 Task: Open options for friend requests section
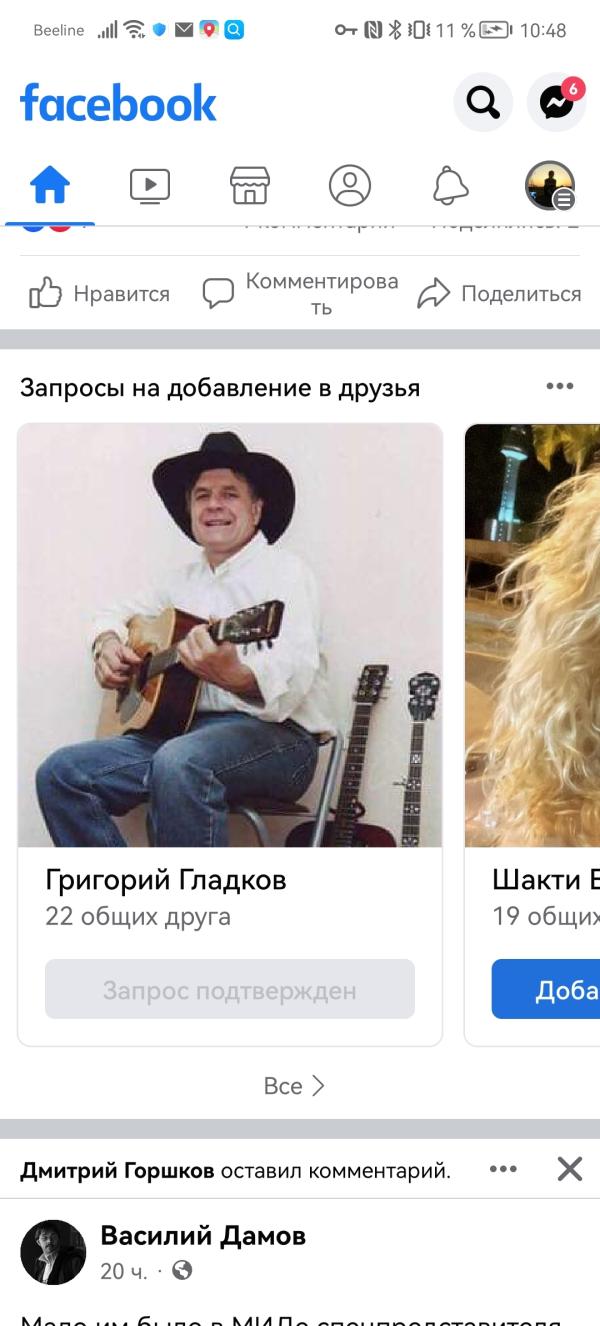(x=560, y=387)
